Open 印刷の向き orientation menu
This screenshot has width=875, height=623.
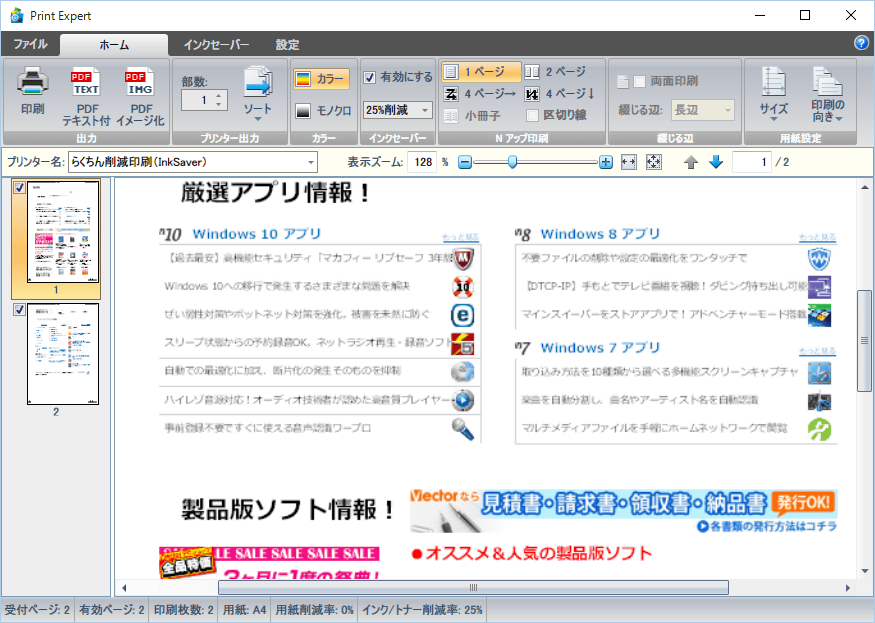pyautogui.click(x=828, y=94)
